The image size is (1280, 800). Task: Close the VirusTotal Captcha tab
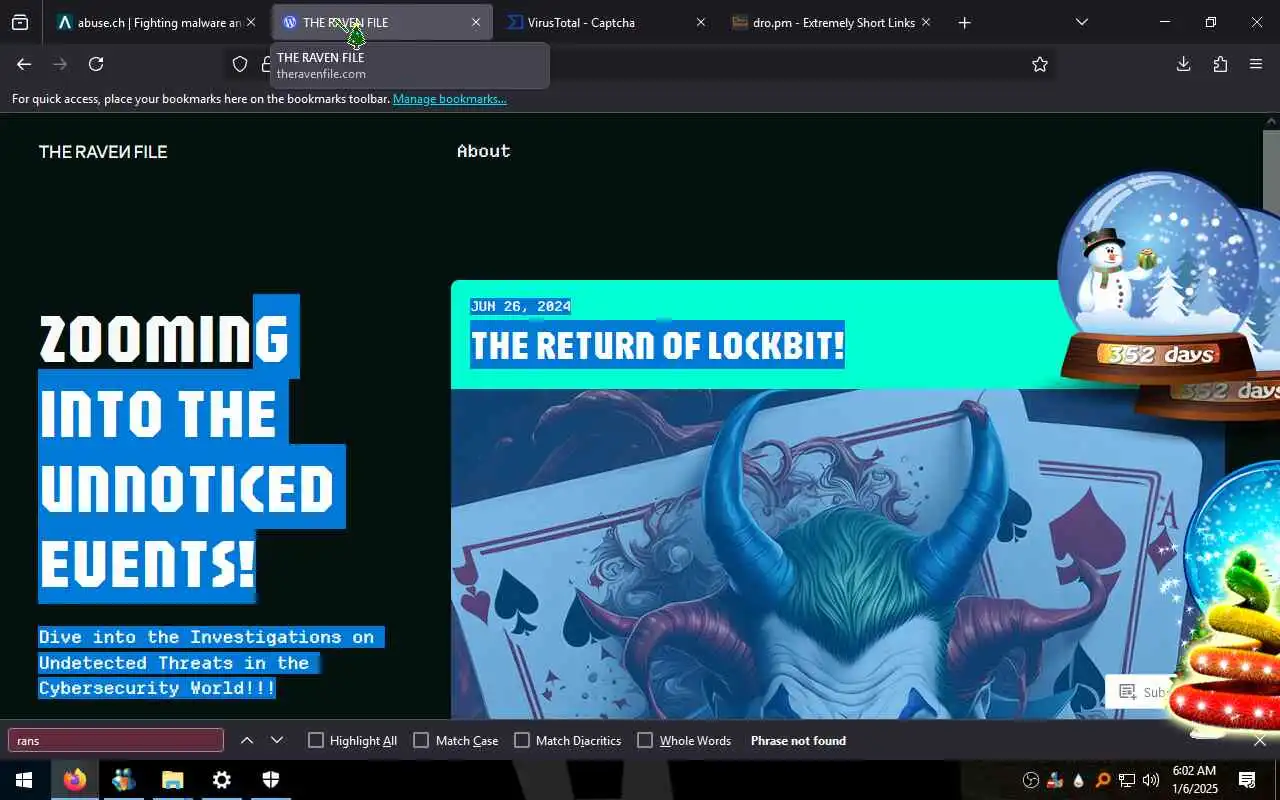(700, 22)
